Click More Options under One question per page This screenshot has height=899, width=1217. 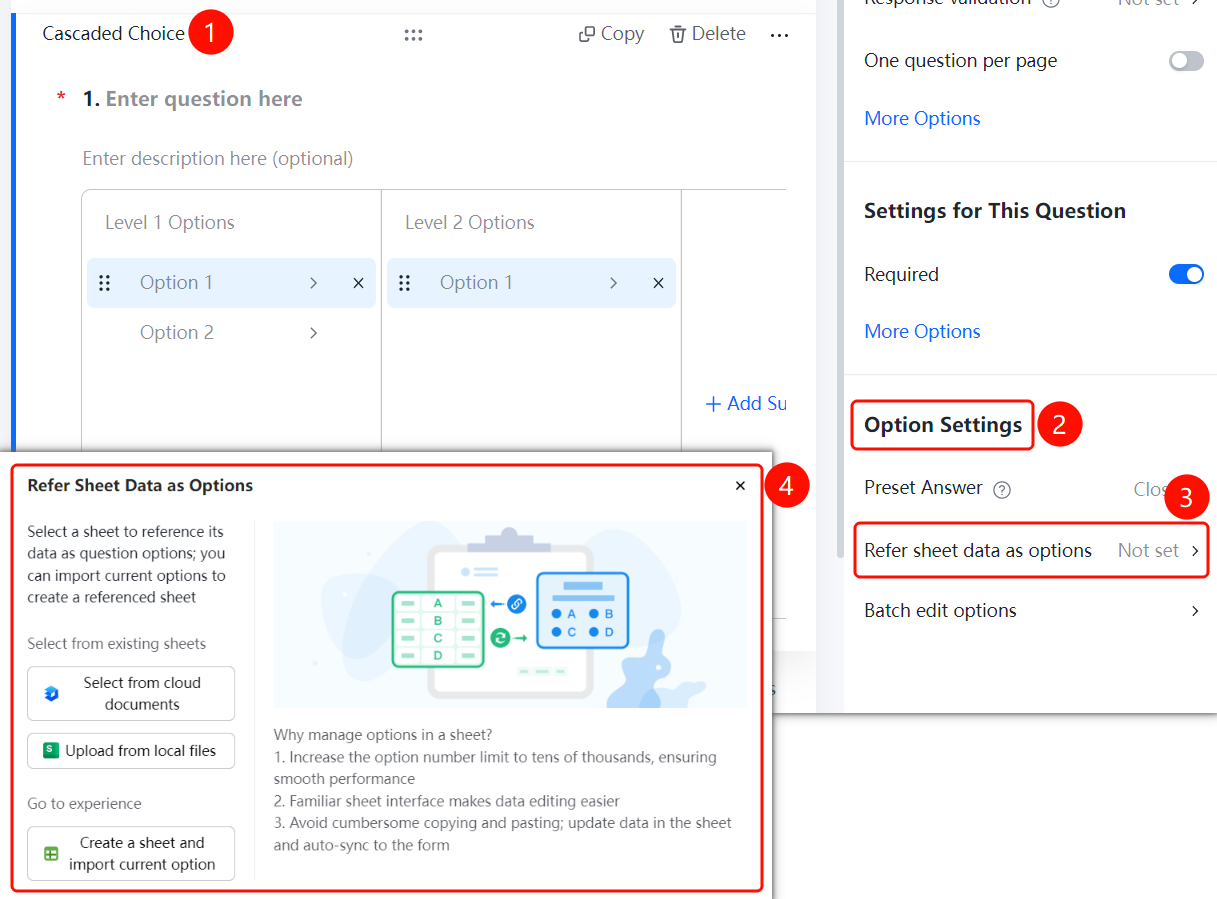point(922,118)
